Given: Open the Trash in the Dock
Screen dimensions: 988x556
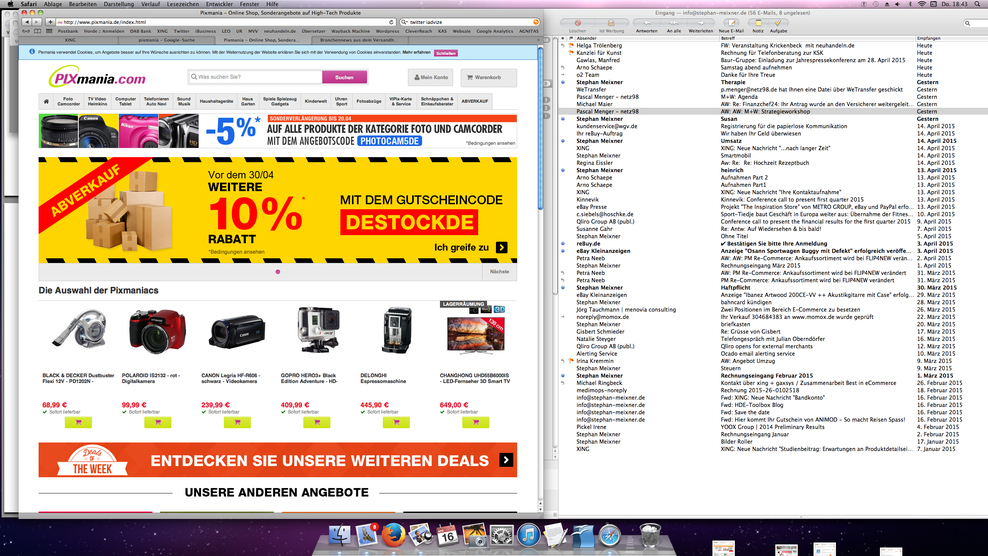Looking at the screenshot, I should 650,536.
